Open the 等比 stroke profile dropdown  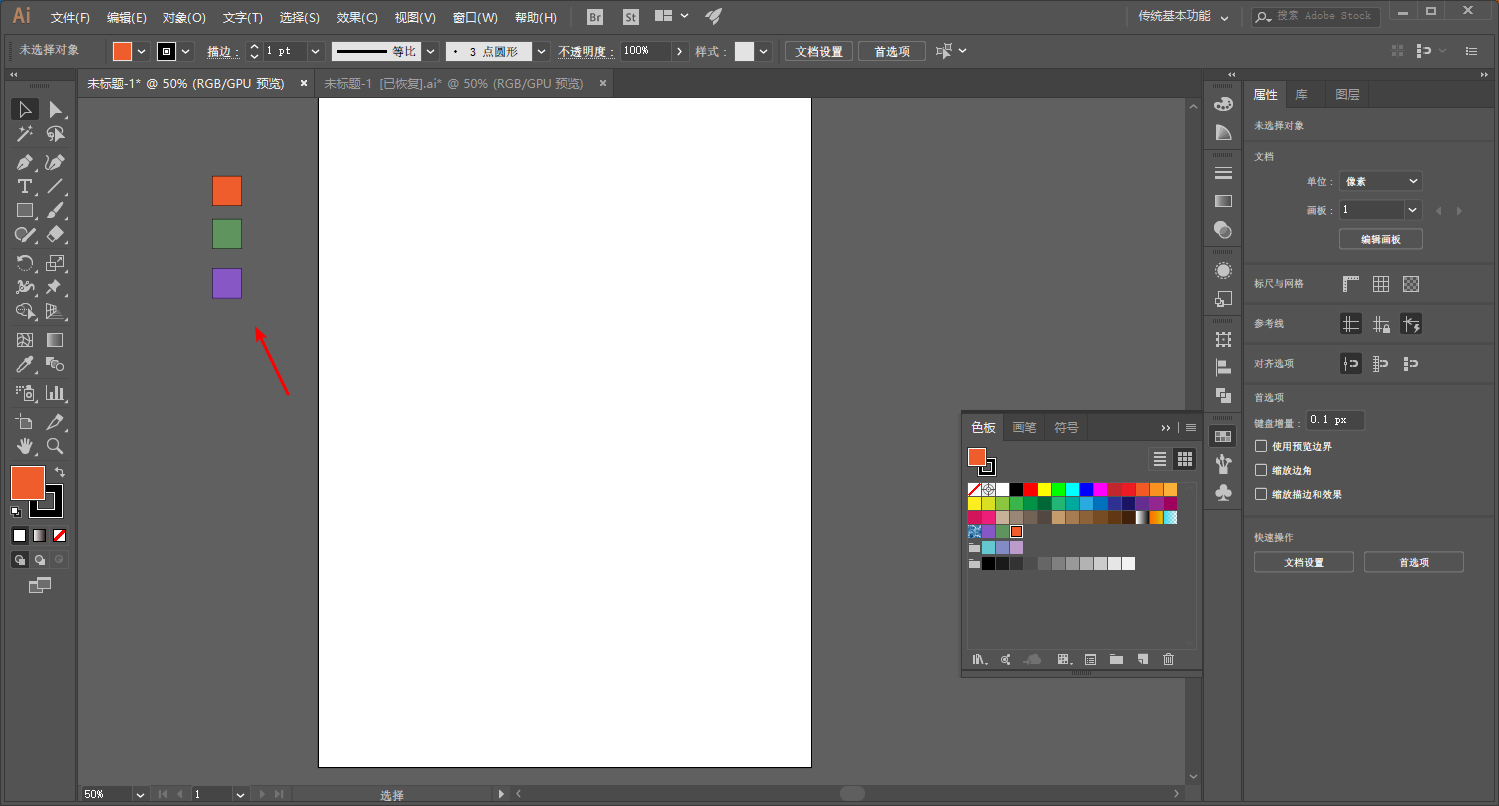tap(431, 51)
